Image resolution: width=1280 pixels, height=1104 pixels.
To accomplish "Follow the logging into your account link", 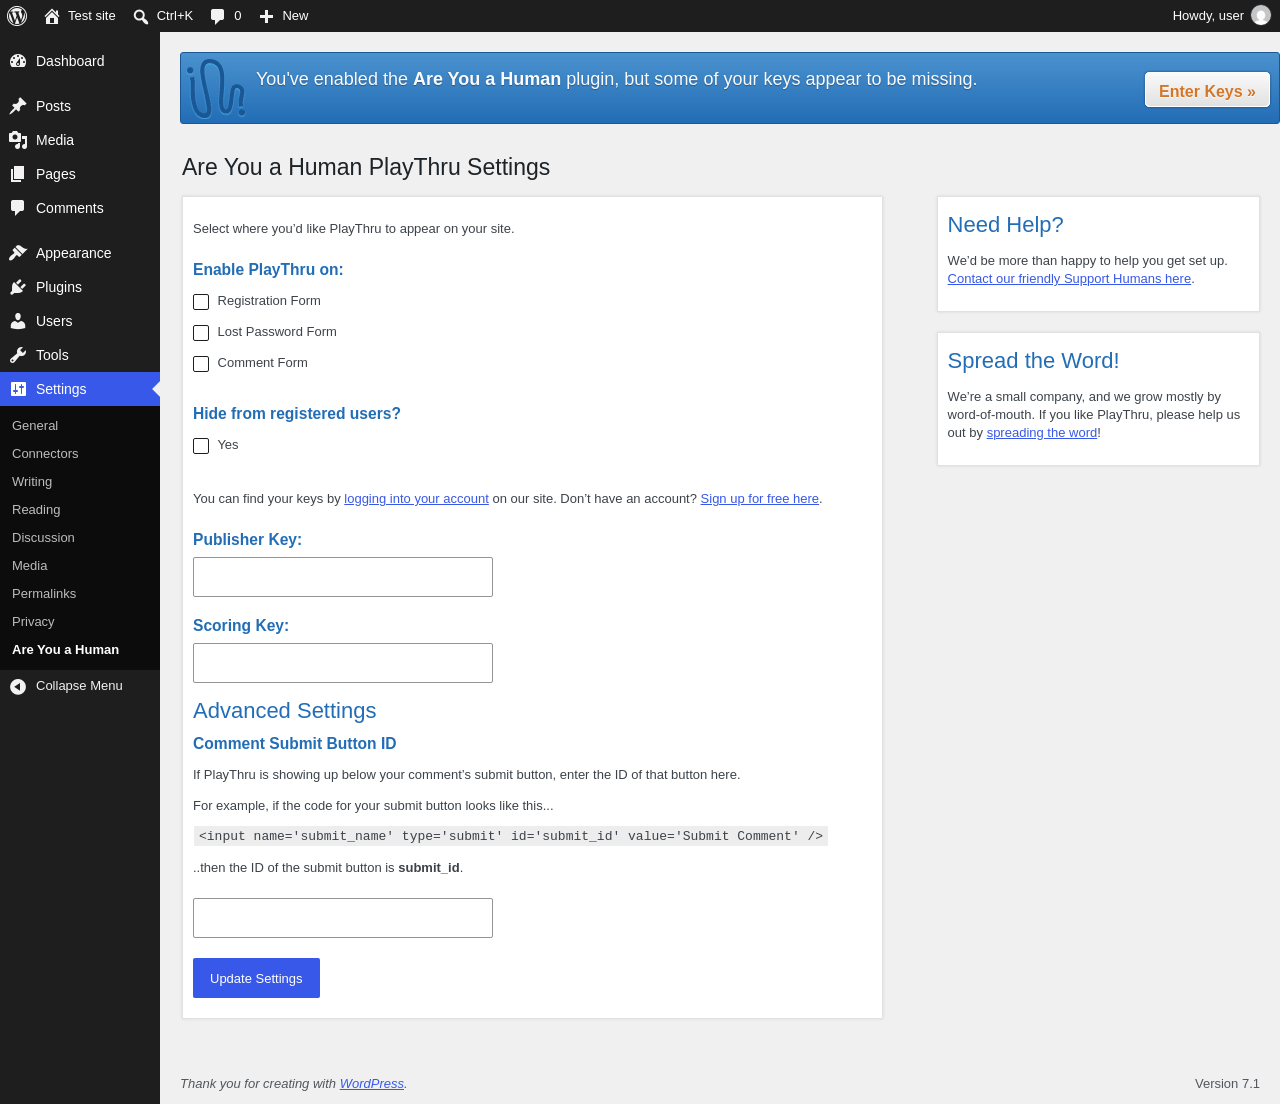I will click(416, 499).
